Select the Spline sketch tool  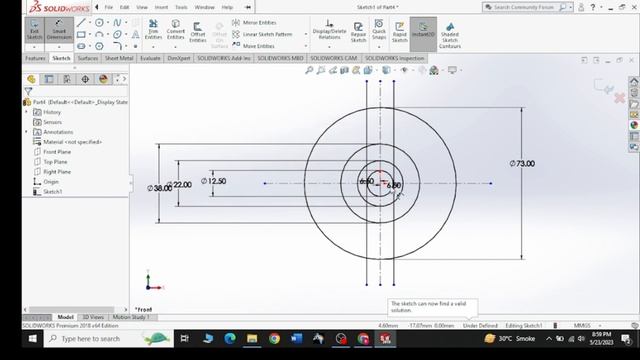(x=117, y=22)
